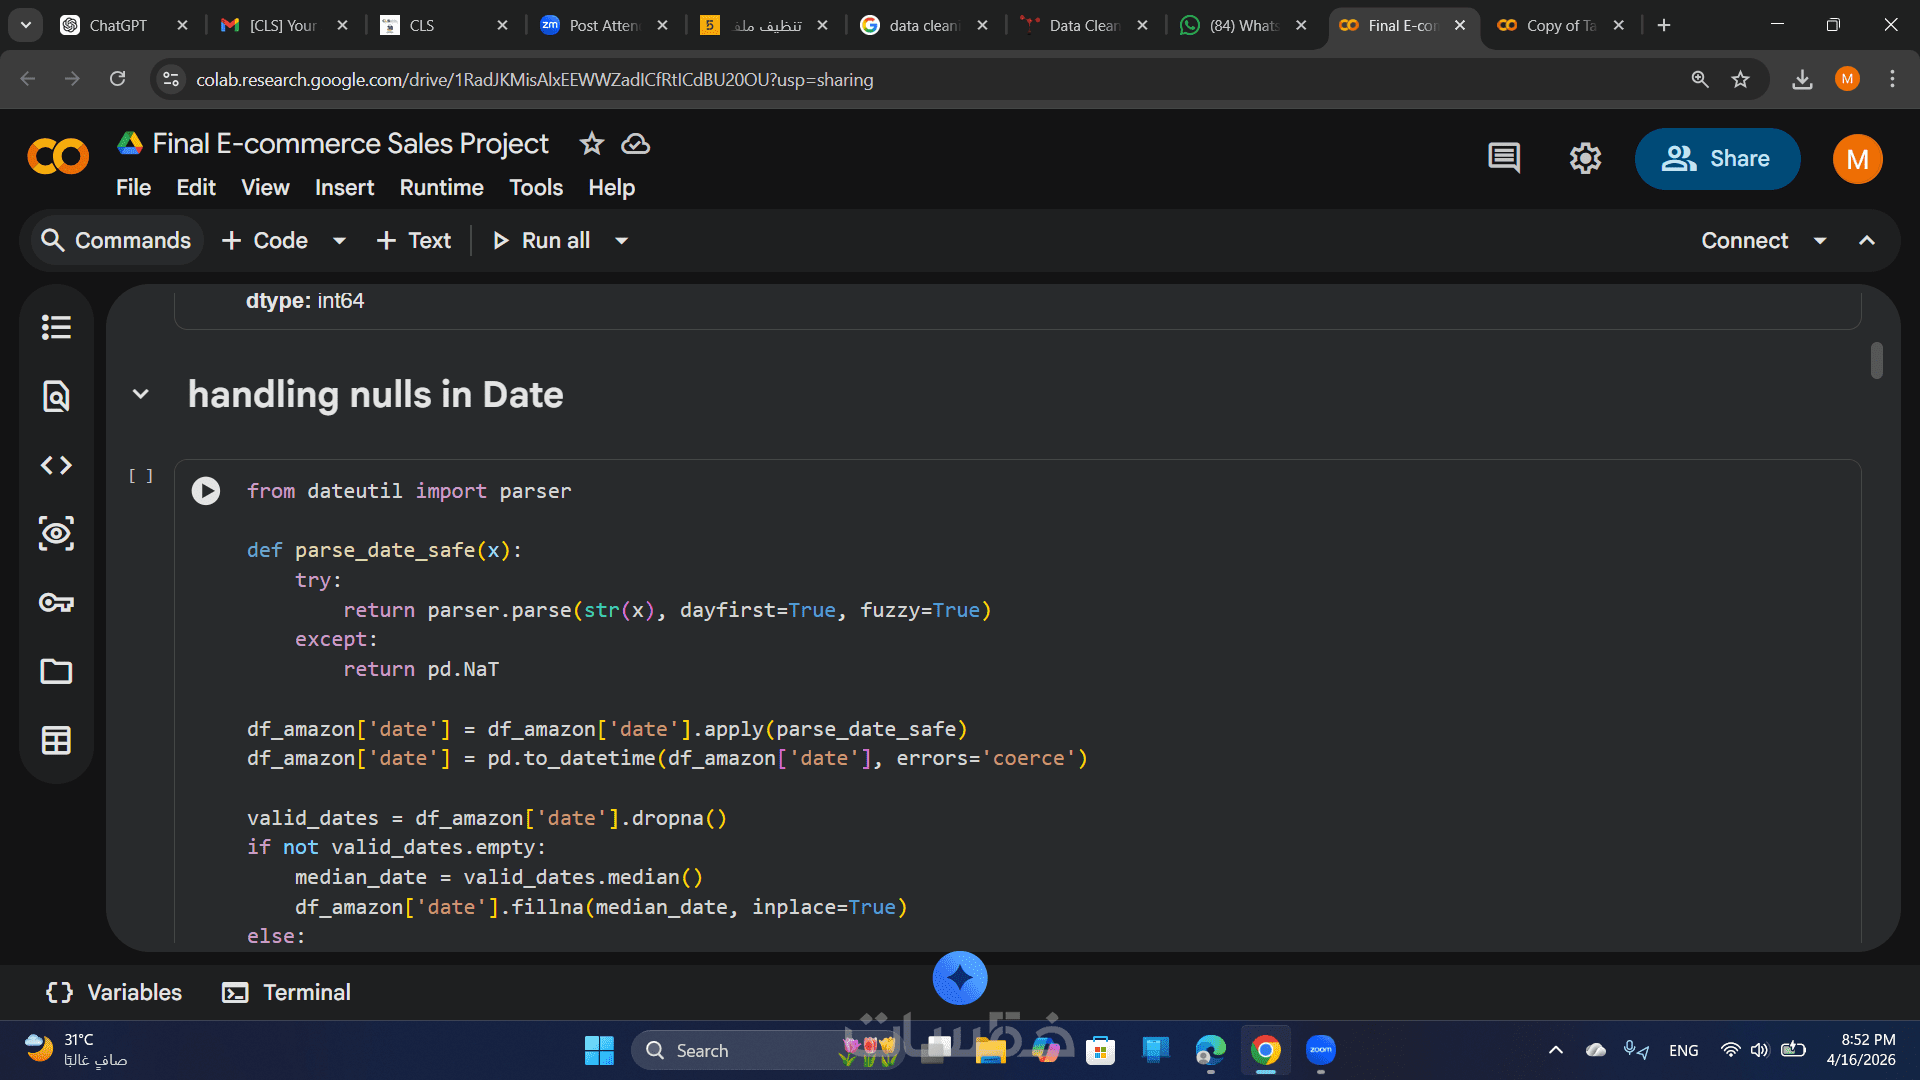The image size is (1920, 1080).
Task: Open the find and replace sidebar icon
Action: click(x=56, y=396)
